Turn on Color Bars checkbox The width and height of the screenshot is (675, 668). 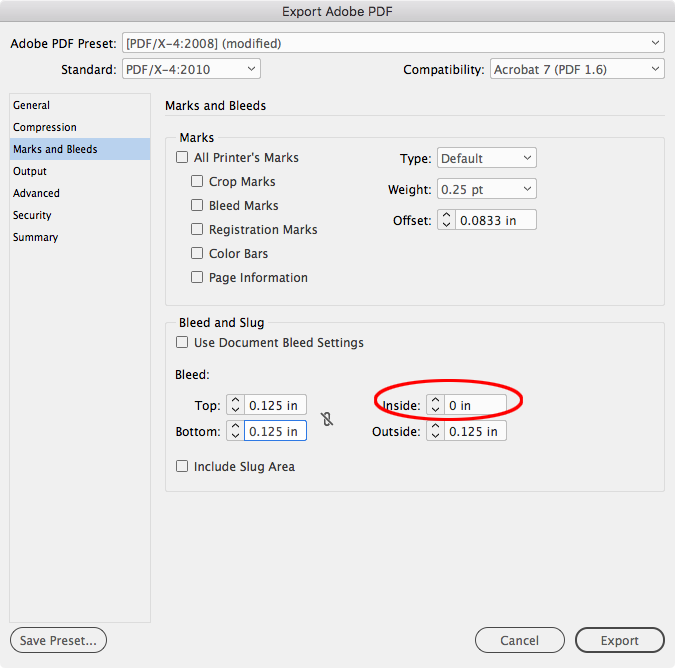pyautogui.click(x=197, y=253)
